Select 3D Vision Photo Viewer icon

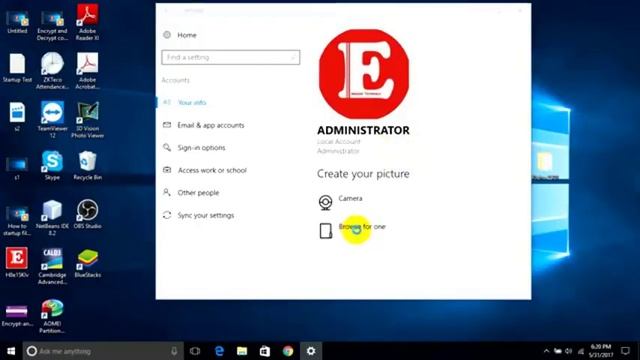(87, 119)
